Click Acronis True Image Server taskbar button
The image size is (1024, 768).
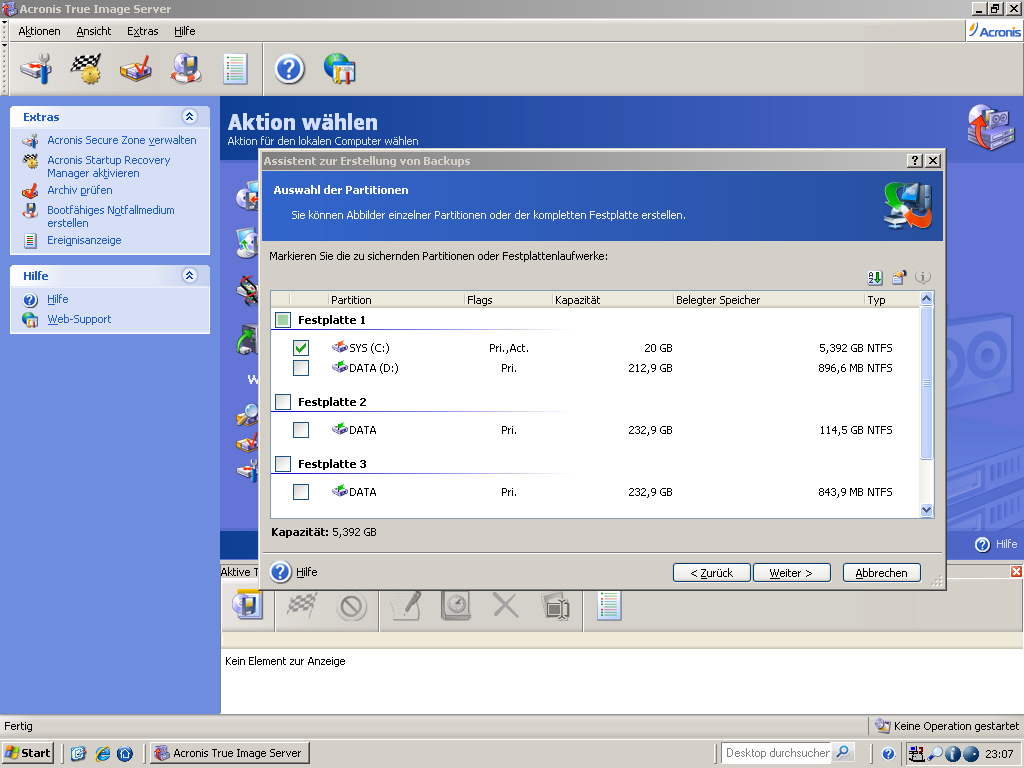[230, 753]
